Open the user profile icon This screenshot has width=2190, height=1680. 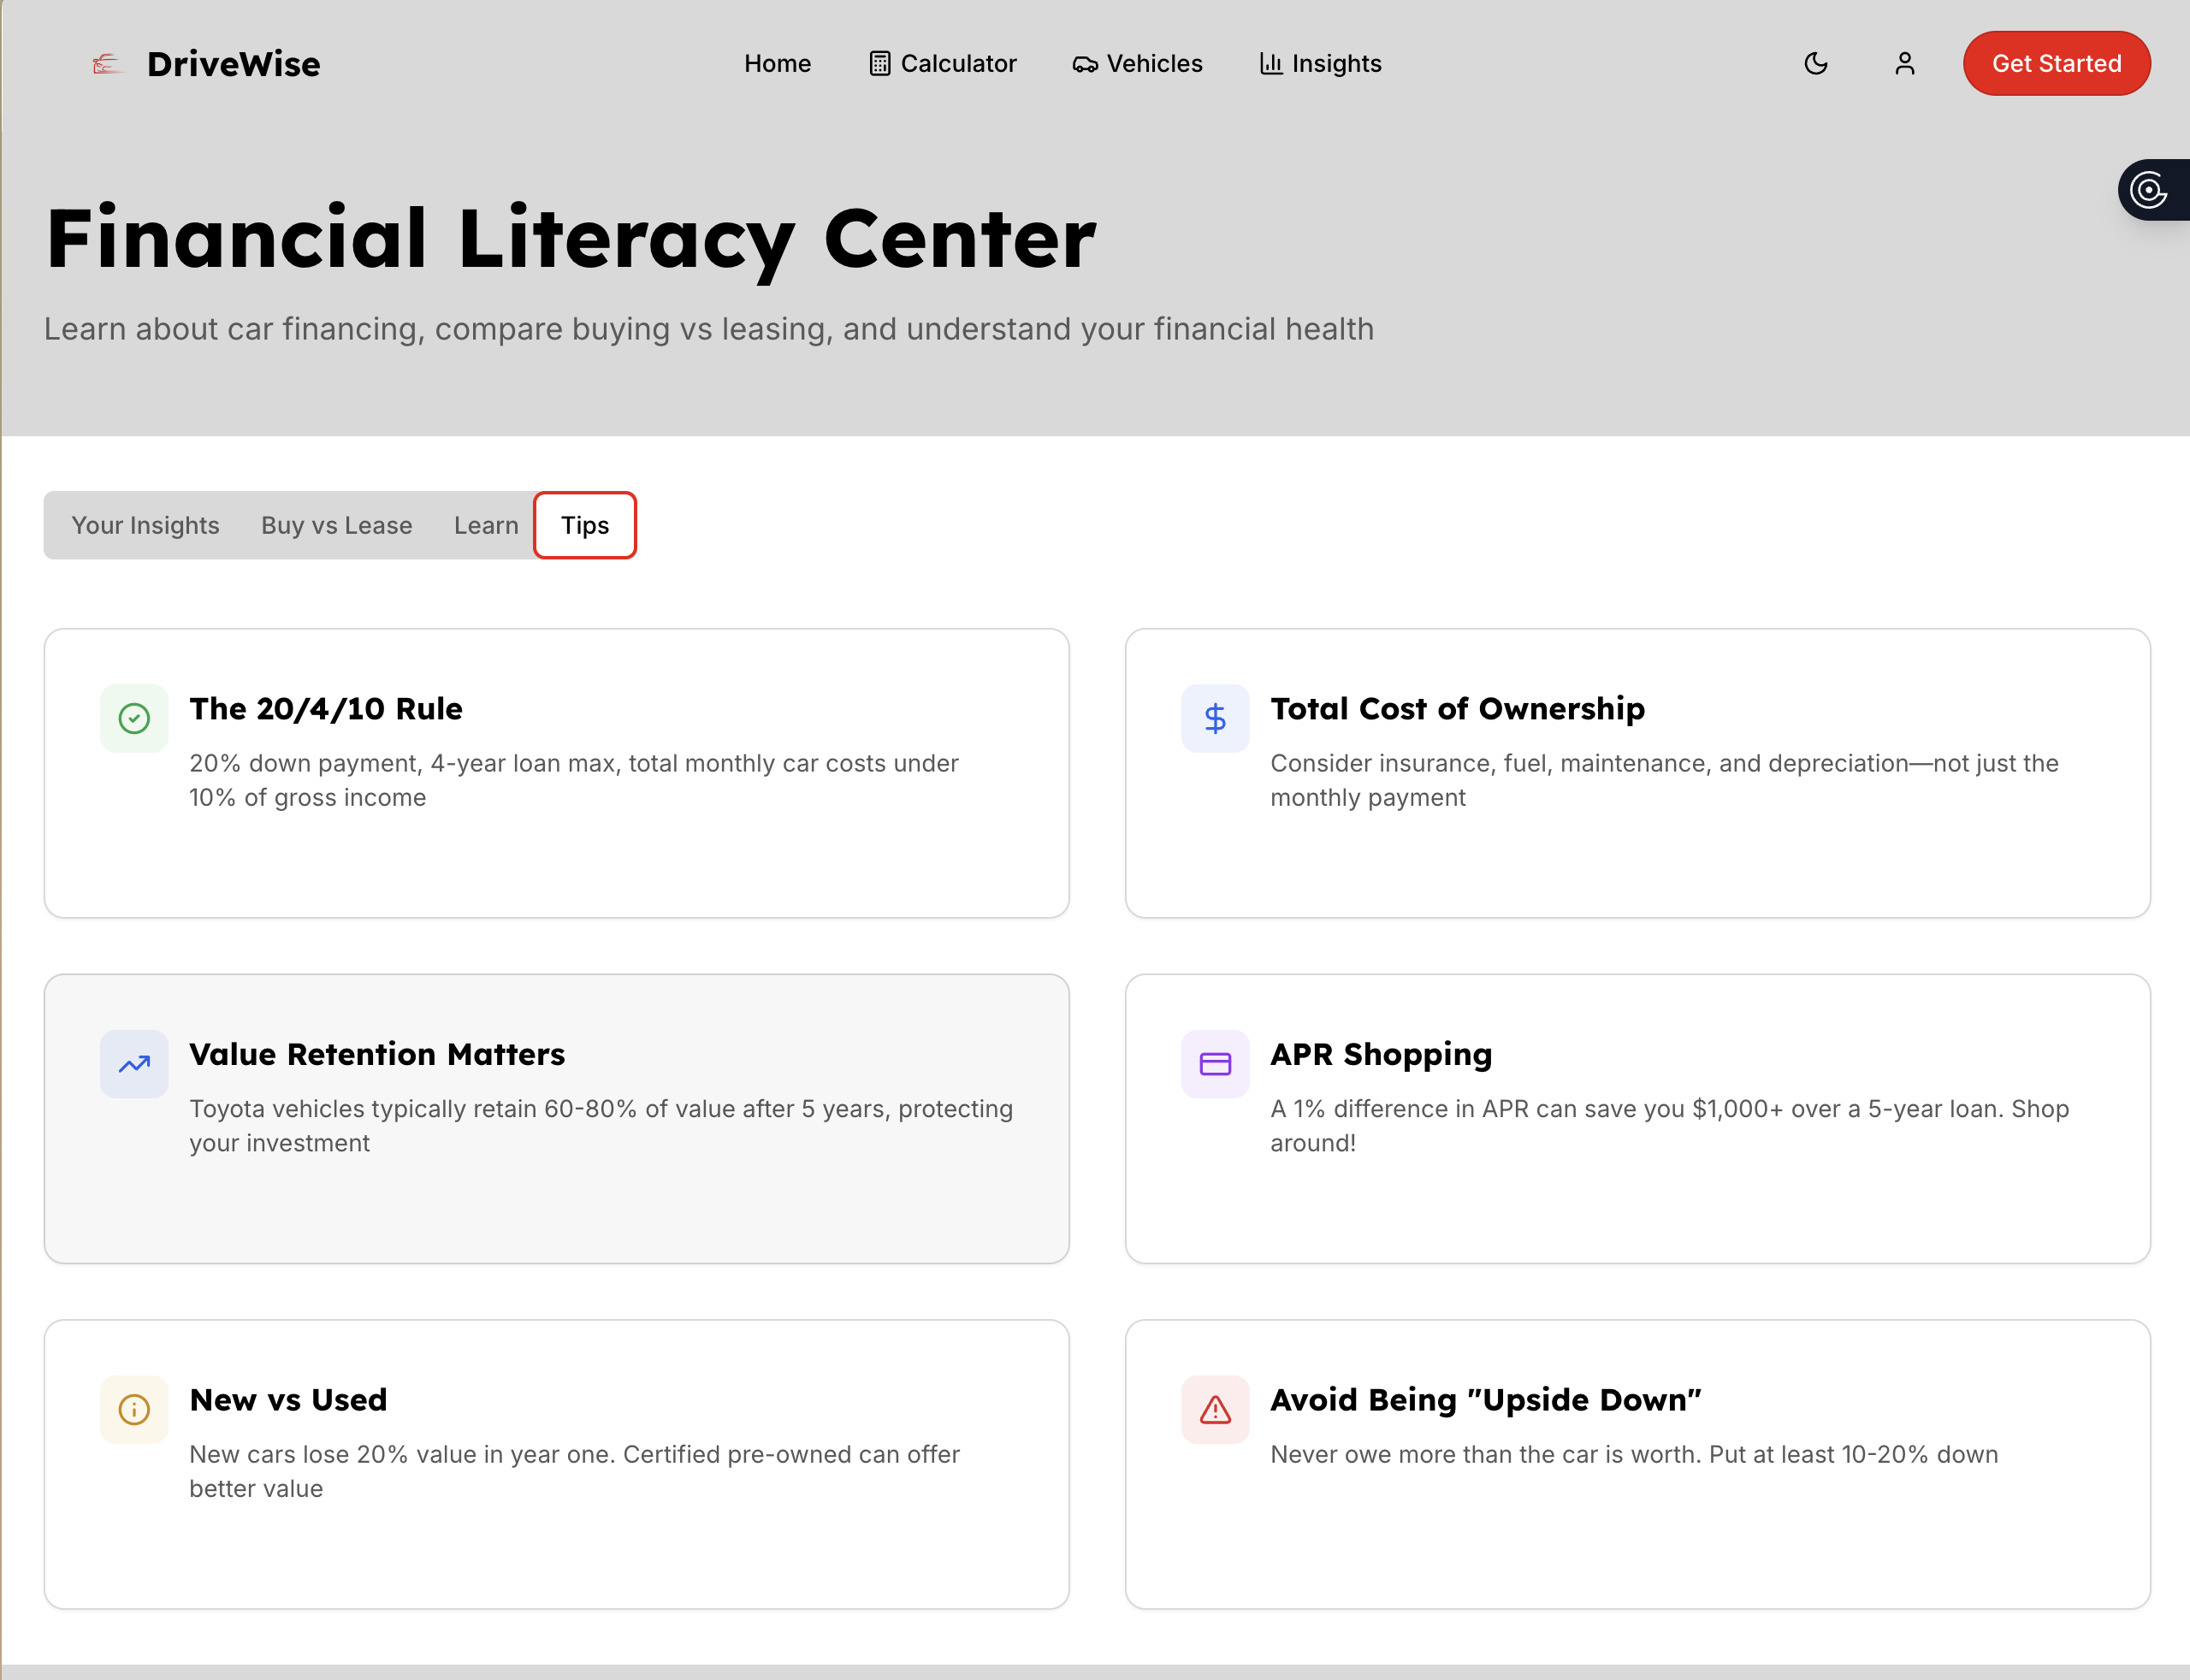pos(1904,64)
